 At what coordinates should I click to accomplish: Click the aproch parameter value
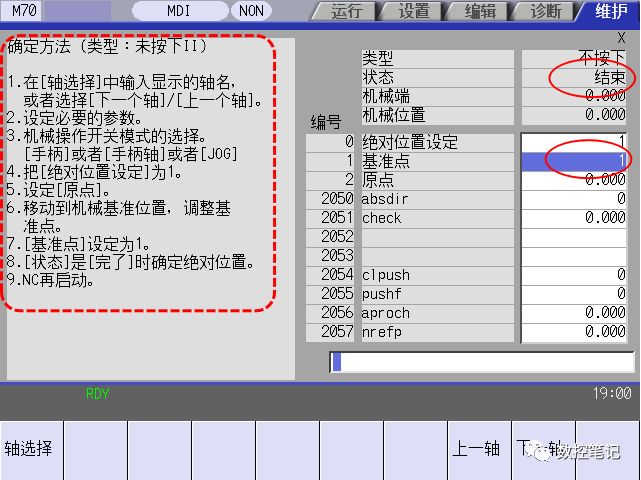coord(575,313)
